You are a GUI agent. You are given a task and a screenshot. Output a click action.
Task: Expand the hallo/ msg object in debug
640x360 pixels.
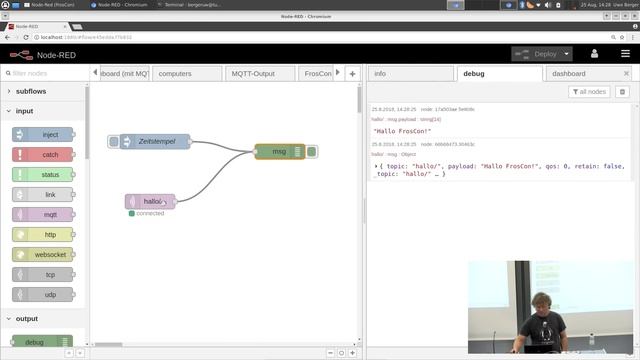click(376, 166)
